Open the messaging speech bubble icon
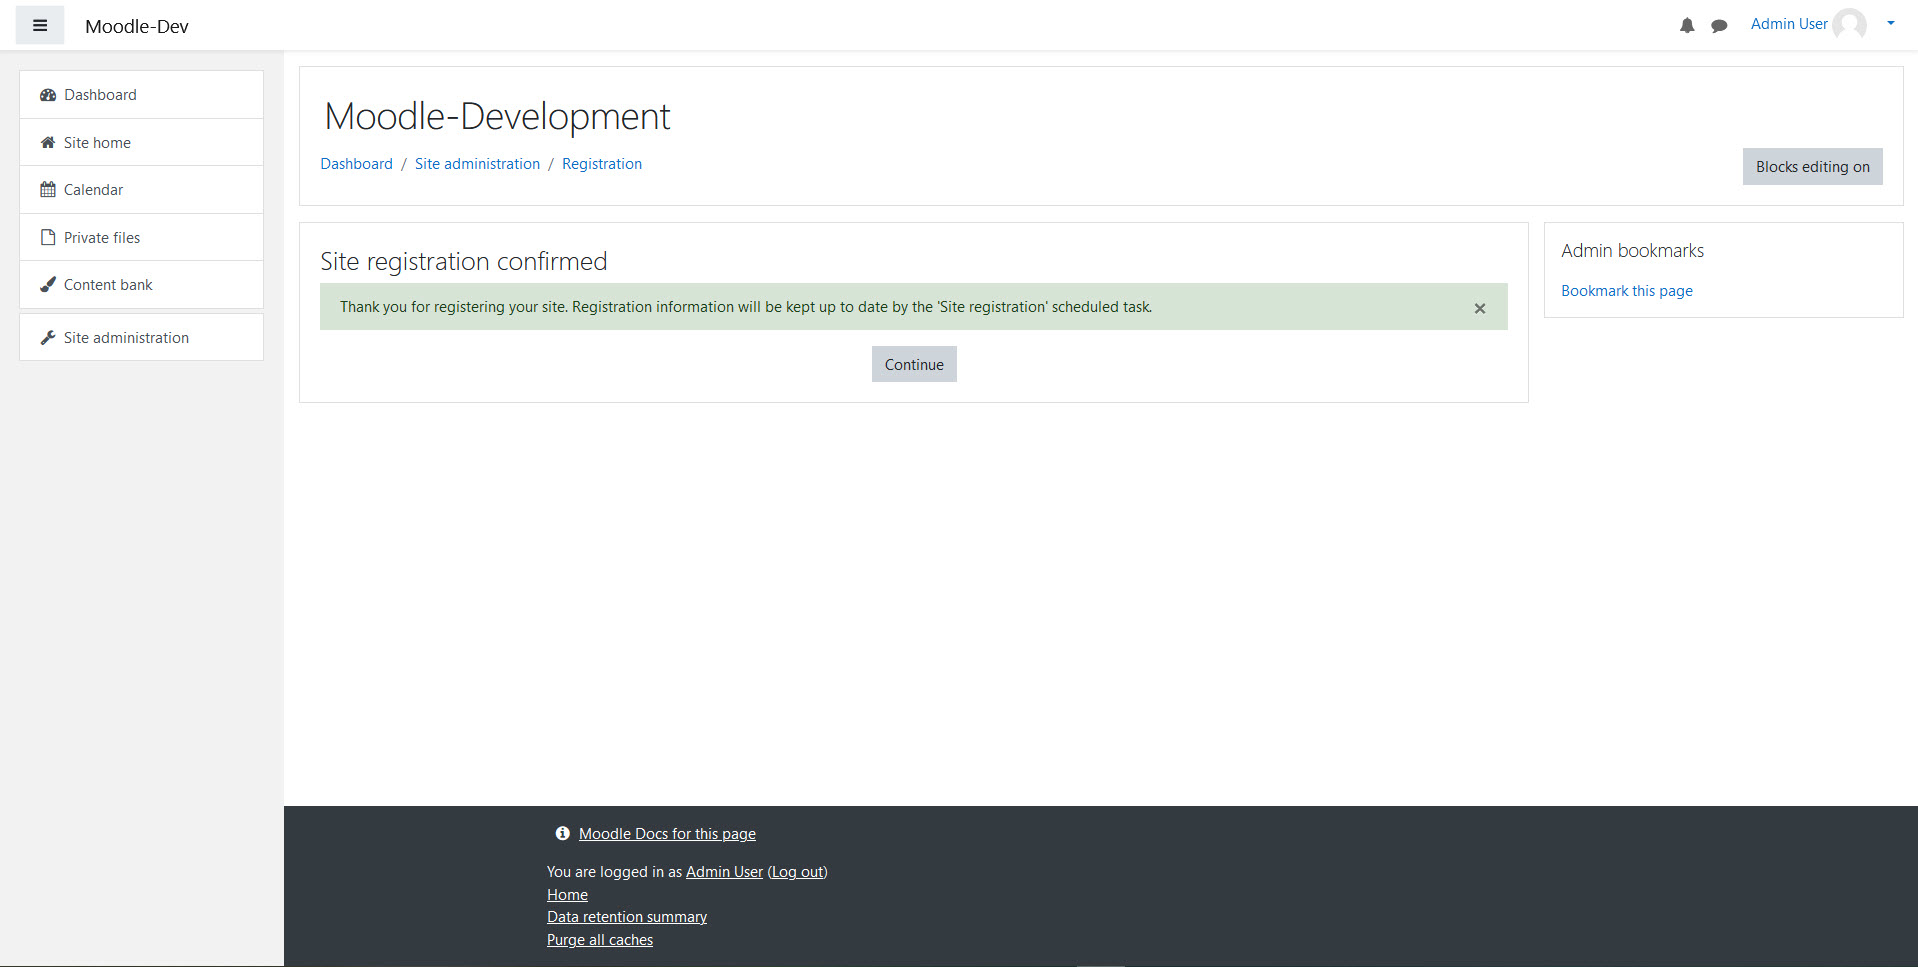 (1719, 26)
